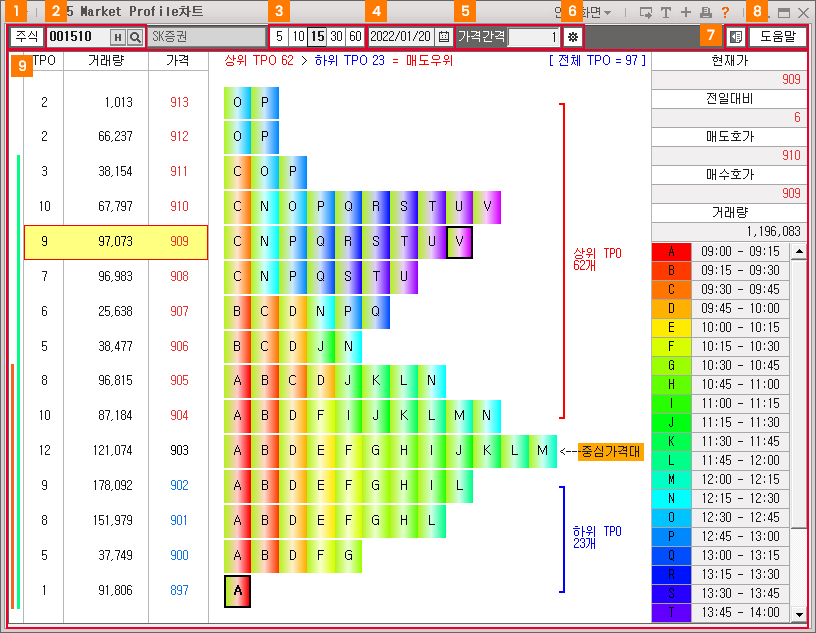Open the calendar date picker
The image size is (816, 633).
point(444,36)
